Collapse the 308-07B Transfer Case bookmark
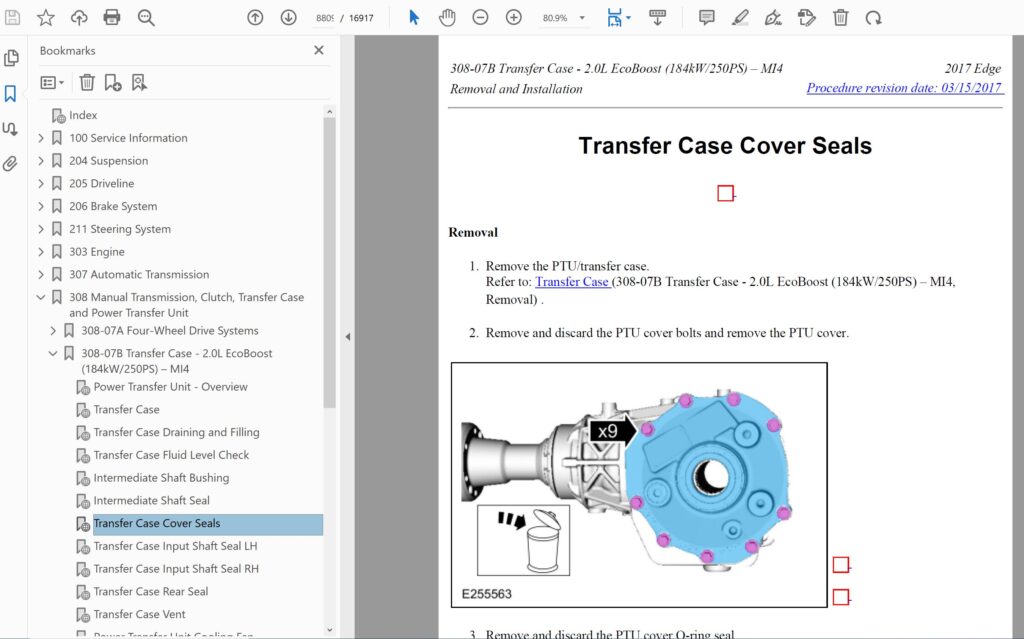1024x639 pixels. pos(54,353)
